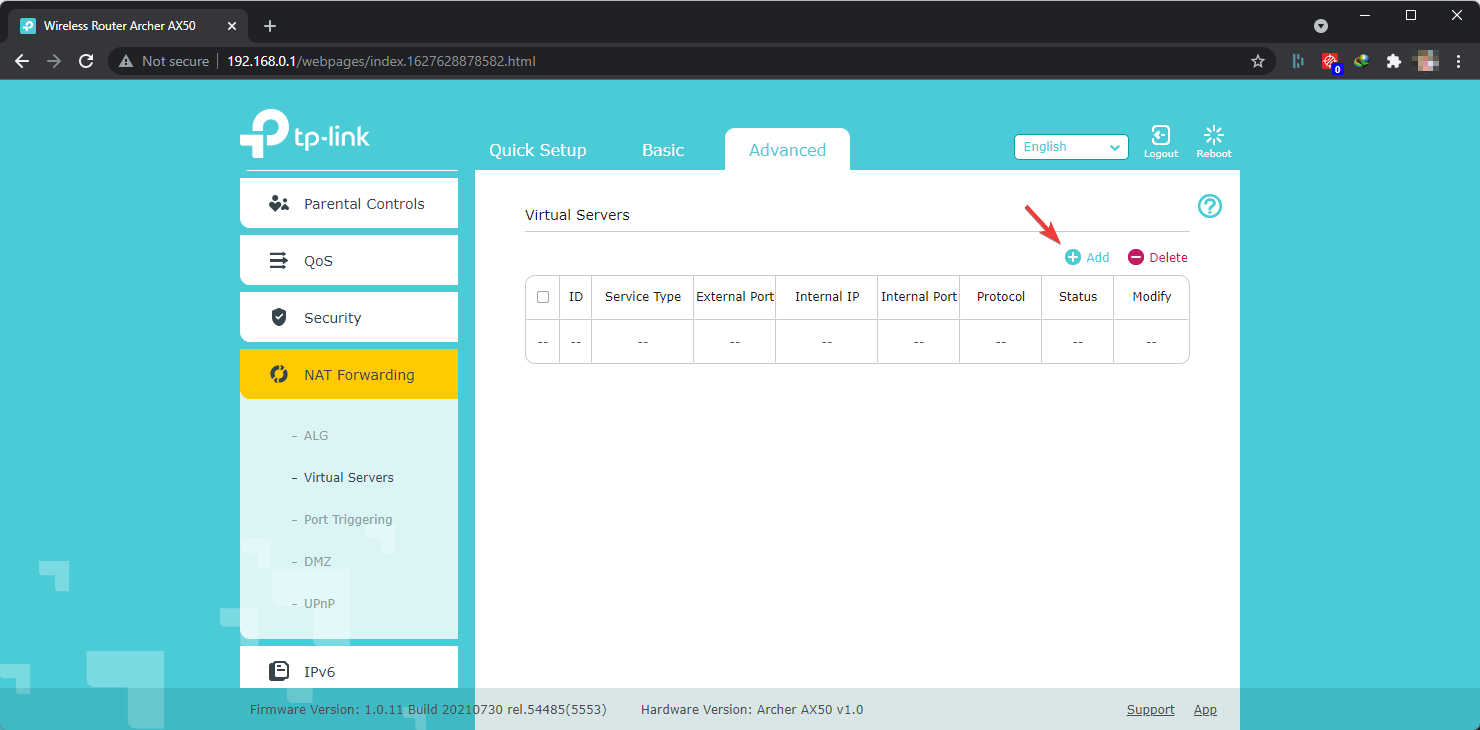This screenshot has height=730, width=1480.
Task: Switch to the Basic tab
Action: (663, 150)
